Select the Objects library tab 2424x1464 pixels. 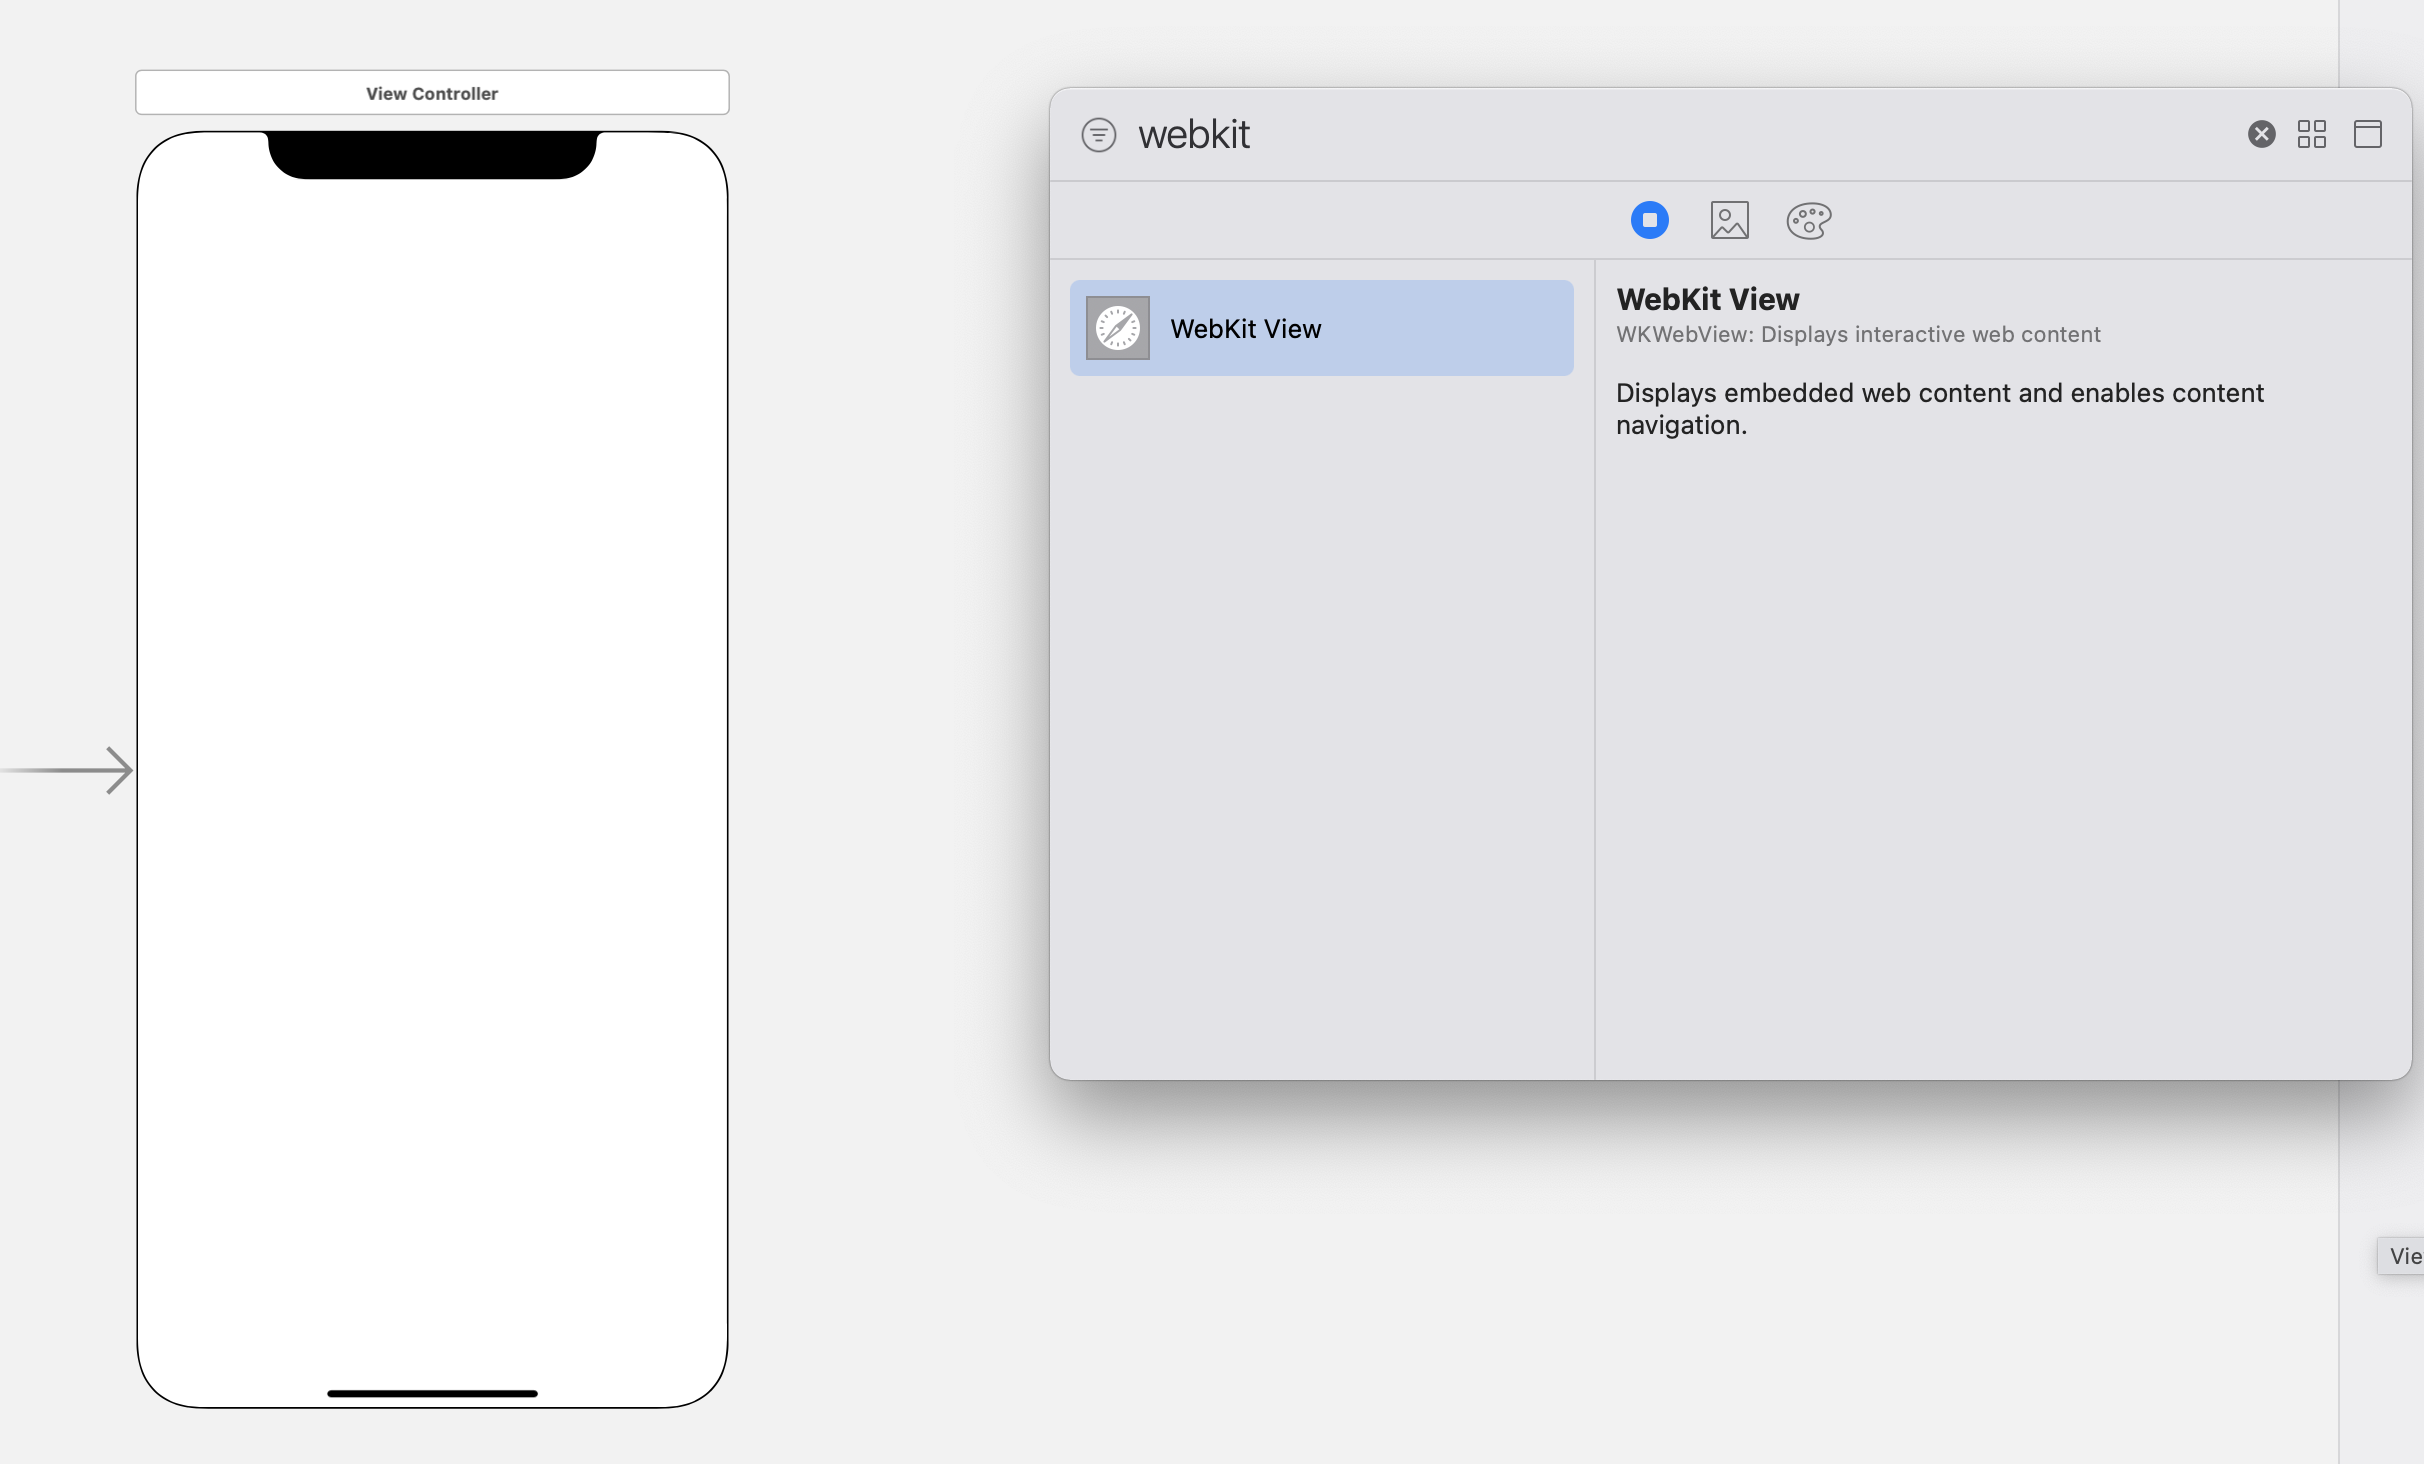pyautogui.click(x=1649, y=220)
